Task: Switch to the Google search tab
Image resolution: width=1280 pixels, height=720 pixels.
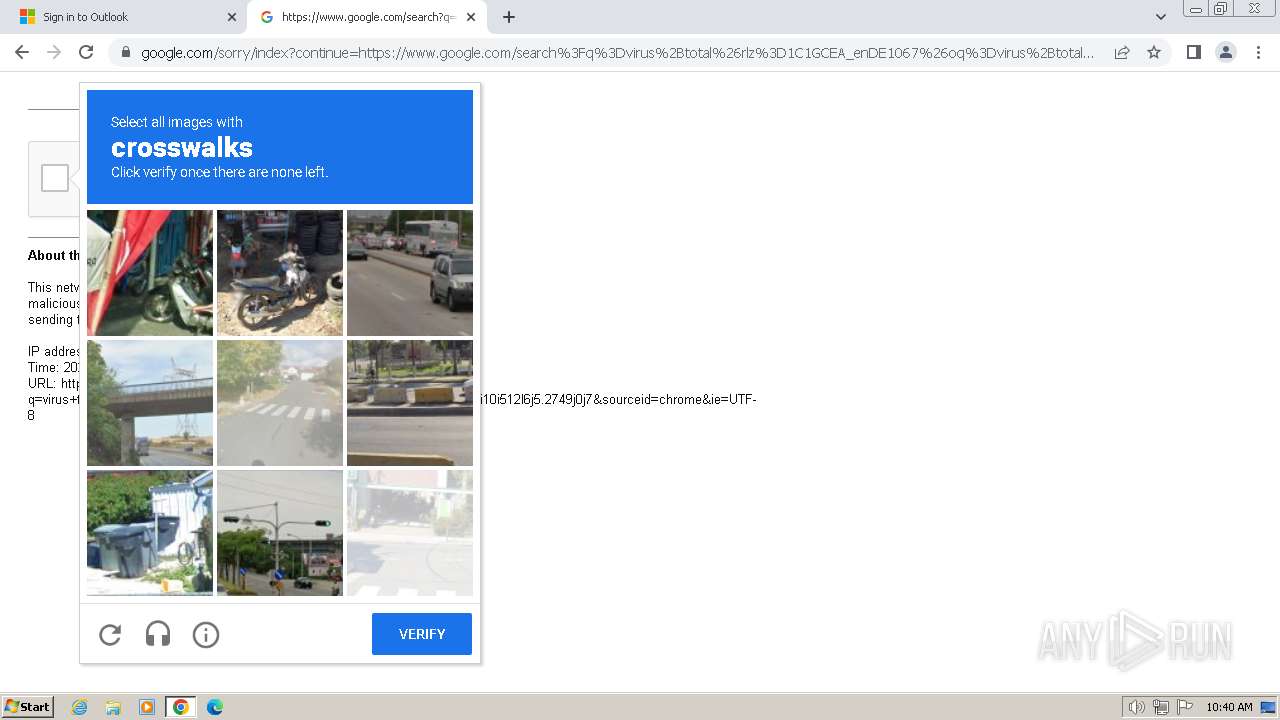Action: click(x=367, y=17)
